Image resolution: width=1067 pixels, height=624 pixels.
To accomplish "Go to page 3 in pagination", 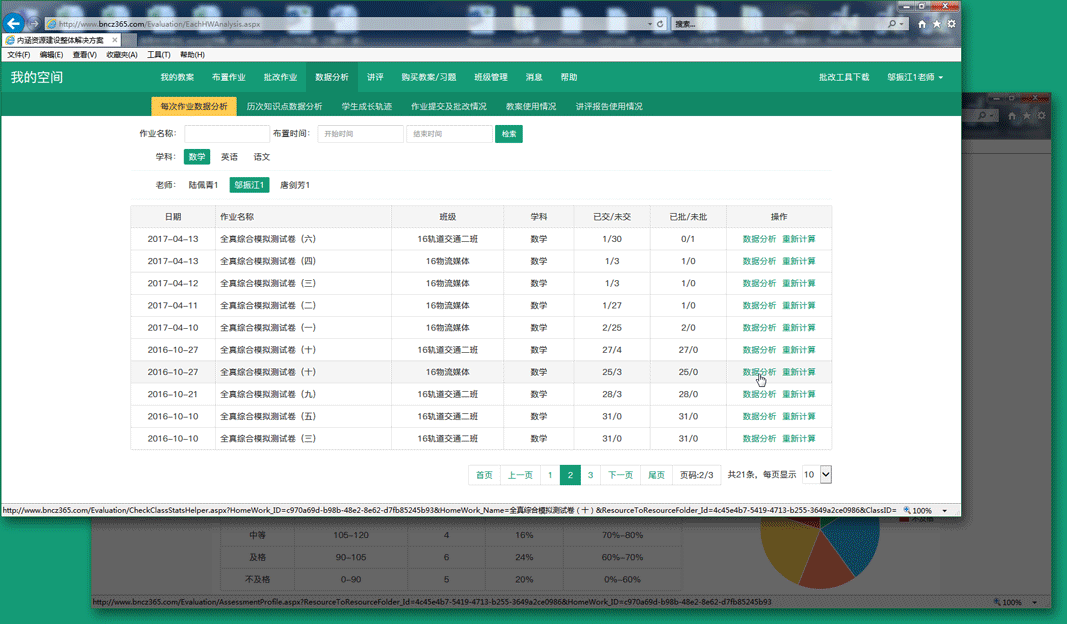I will click(591, 475).
